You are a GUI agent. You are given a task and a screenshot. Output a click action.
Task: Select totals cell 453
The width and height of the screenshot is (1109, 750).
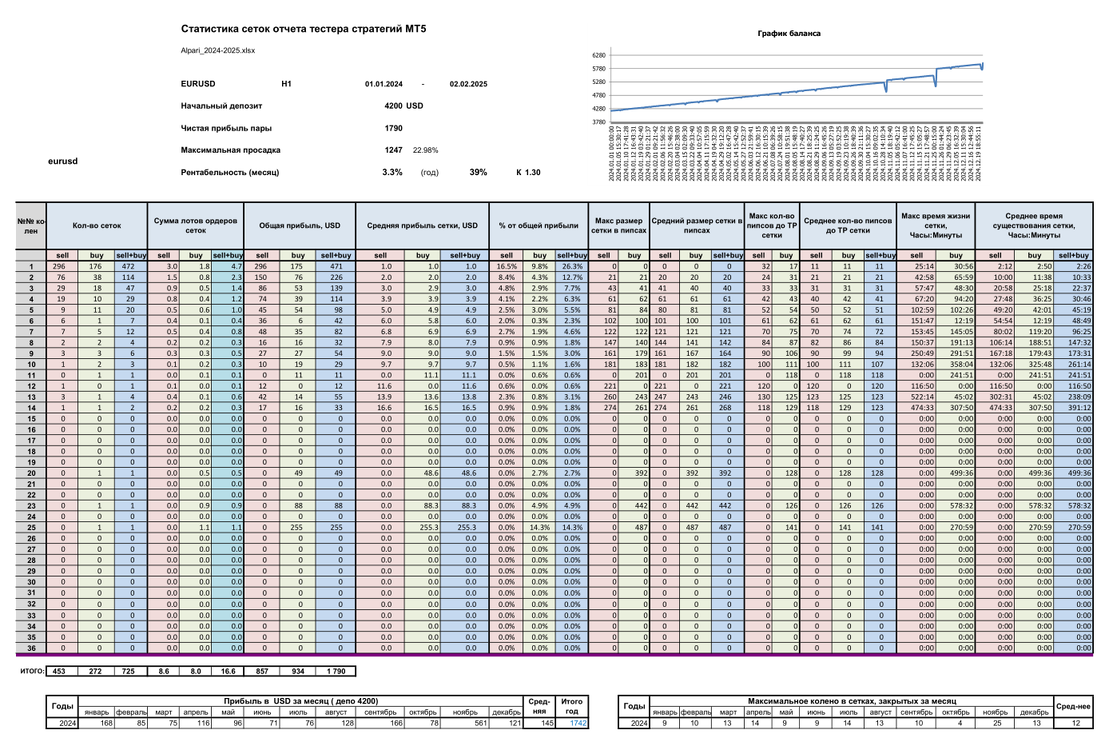click(x=62, y=671)
